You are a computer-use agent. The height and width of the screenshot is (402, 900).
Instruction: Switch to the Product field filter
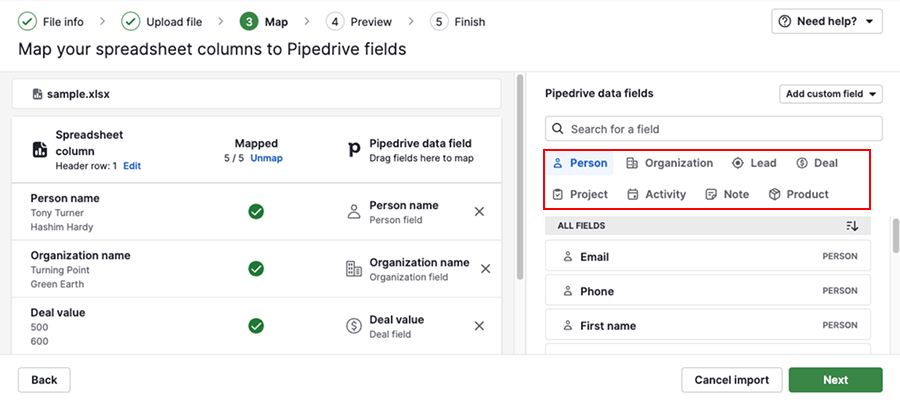(x=798, y=194)
